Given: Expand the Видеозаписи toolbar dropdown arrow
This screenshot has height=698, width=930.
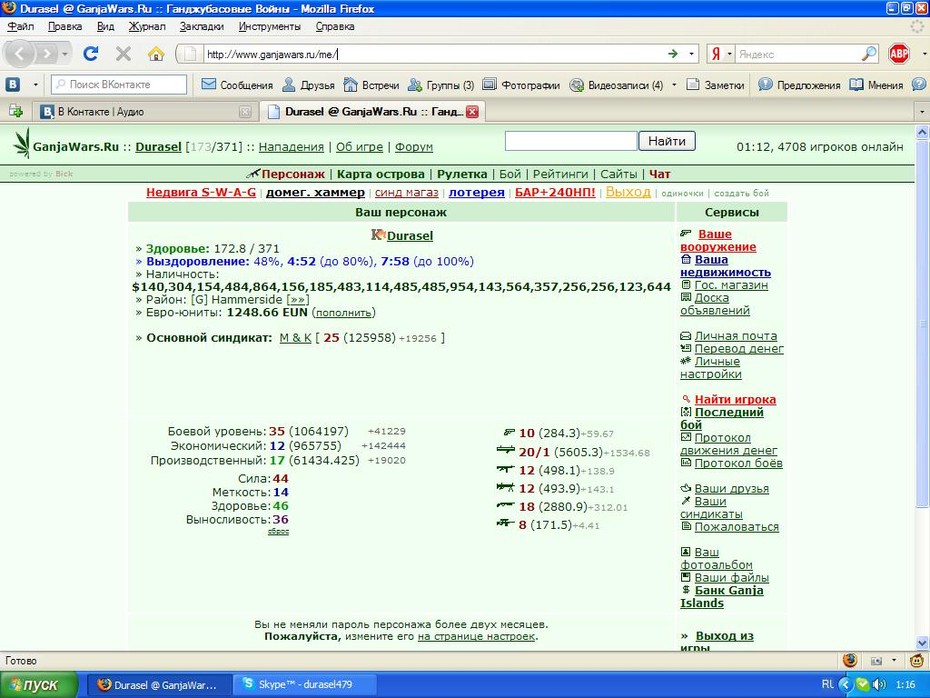Looking at the screenshot, I should [674, 85].
